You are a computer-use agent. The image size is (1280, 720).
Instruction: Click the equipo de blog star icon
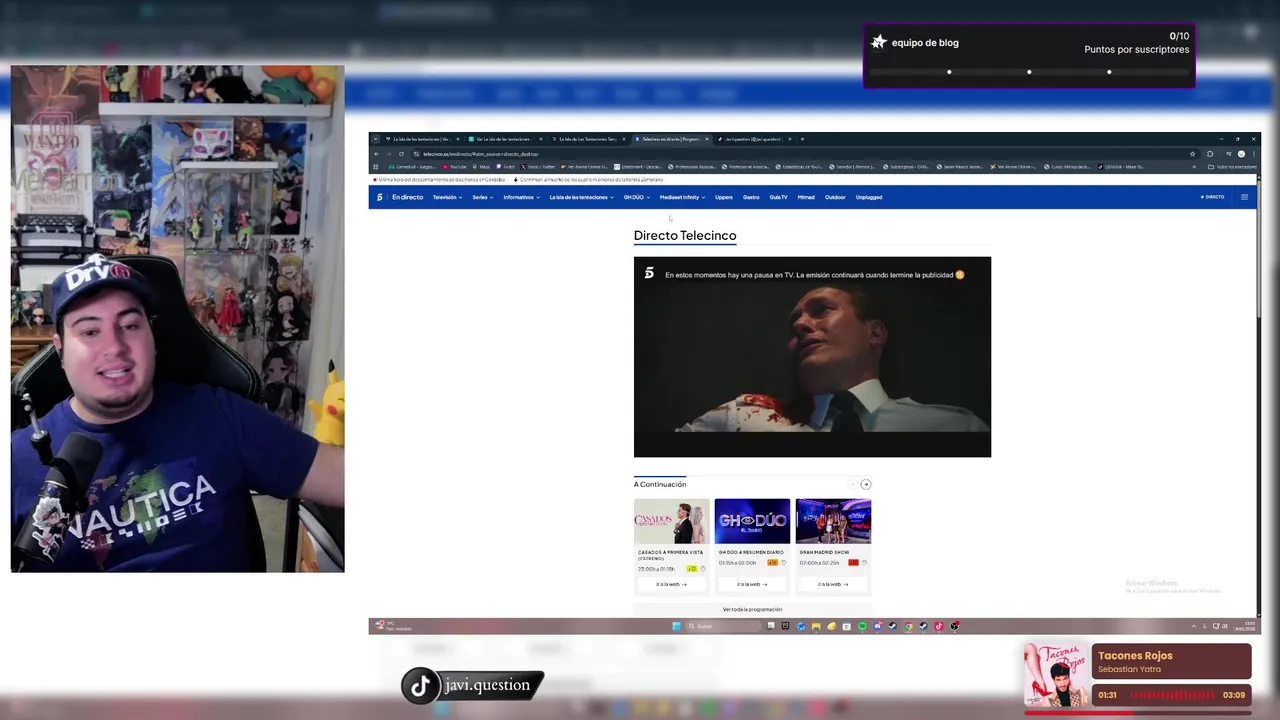point(879,42)
